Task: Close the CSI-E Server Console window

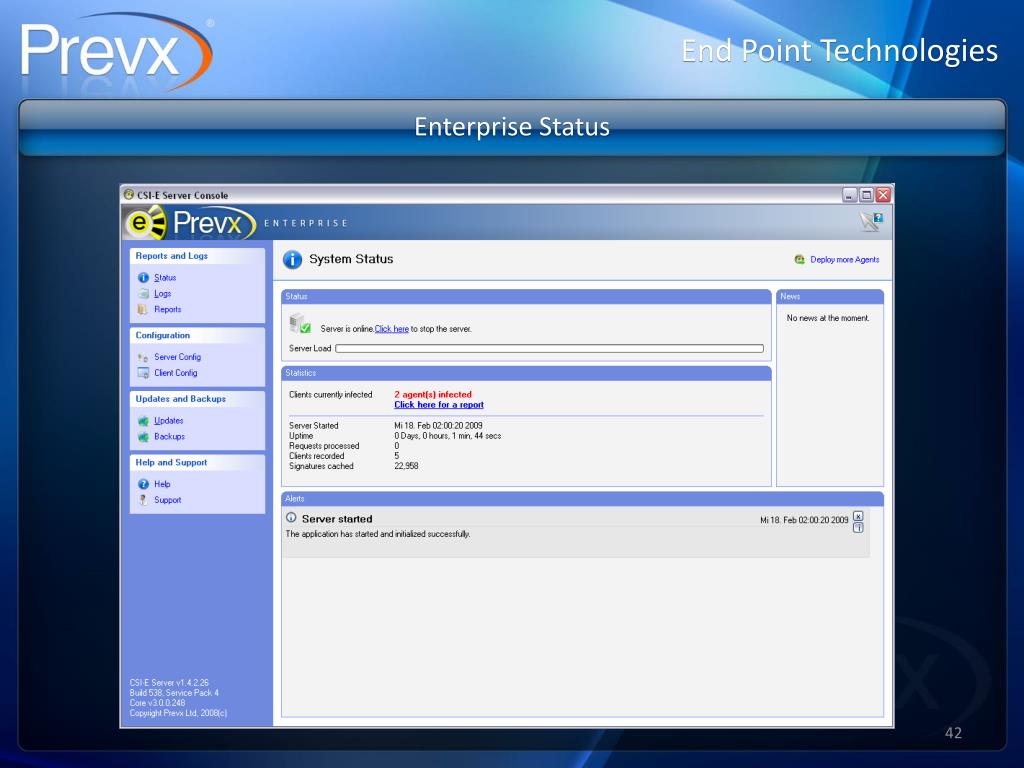Action: [x=883, y=195]
